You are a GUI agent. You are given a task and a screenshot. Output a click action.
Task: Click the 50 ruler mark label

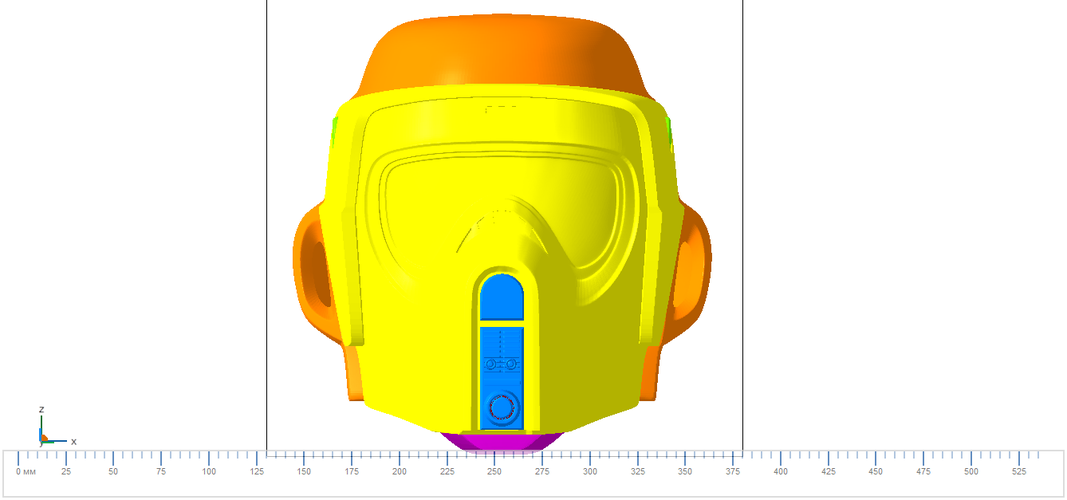pyautogui.click(x=113, y=472)
